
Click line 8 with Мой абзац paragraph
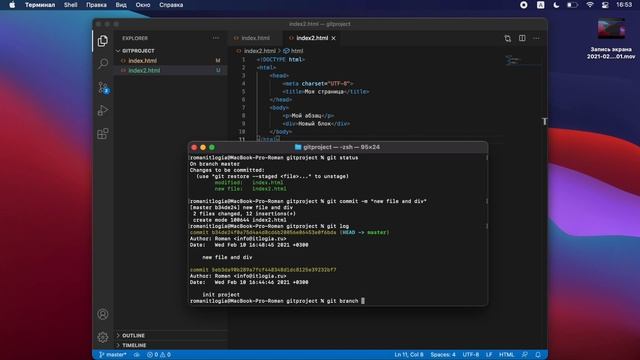tap(308, 116)
